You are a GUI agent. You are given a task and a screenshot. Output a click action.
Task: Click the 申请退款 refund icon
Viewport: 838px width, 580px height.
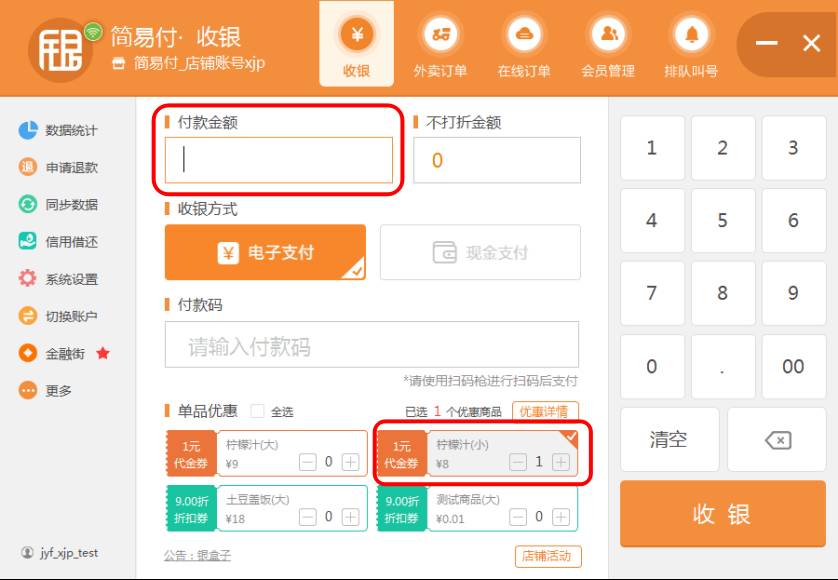pos(28,167)
